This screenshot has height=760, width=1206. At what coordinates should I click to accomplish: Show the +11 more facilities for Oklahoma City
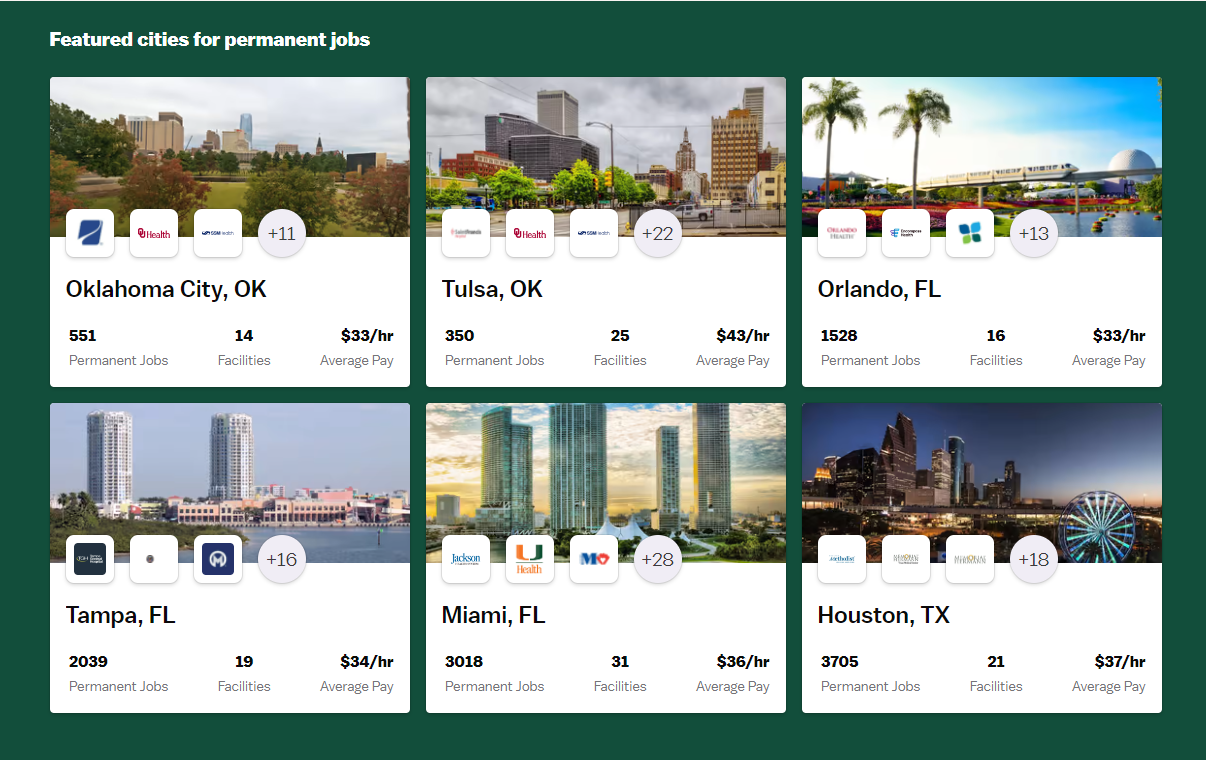tap(282, 233)
